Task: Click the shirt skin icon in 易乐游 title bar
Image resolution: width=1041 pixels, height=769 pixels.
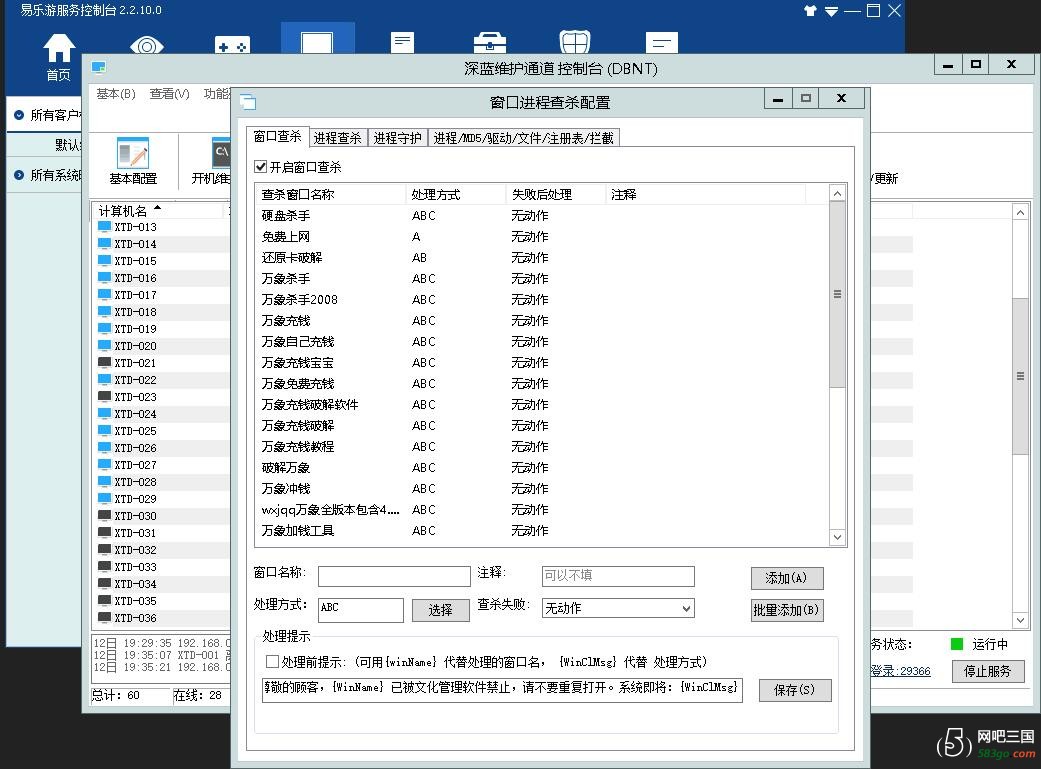Action: click(810, 11)
